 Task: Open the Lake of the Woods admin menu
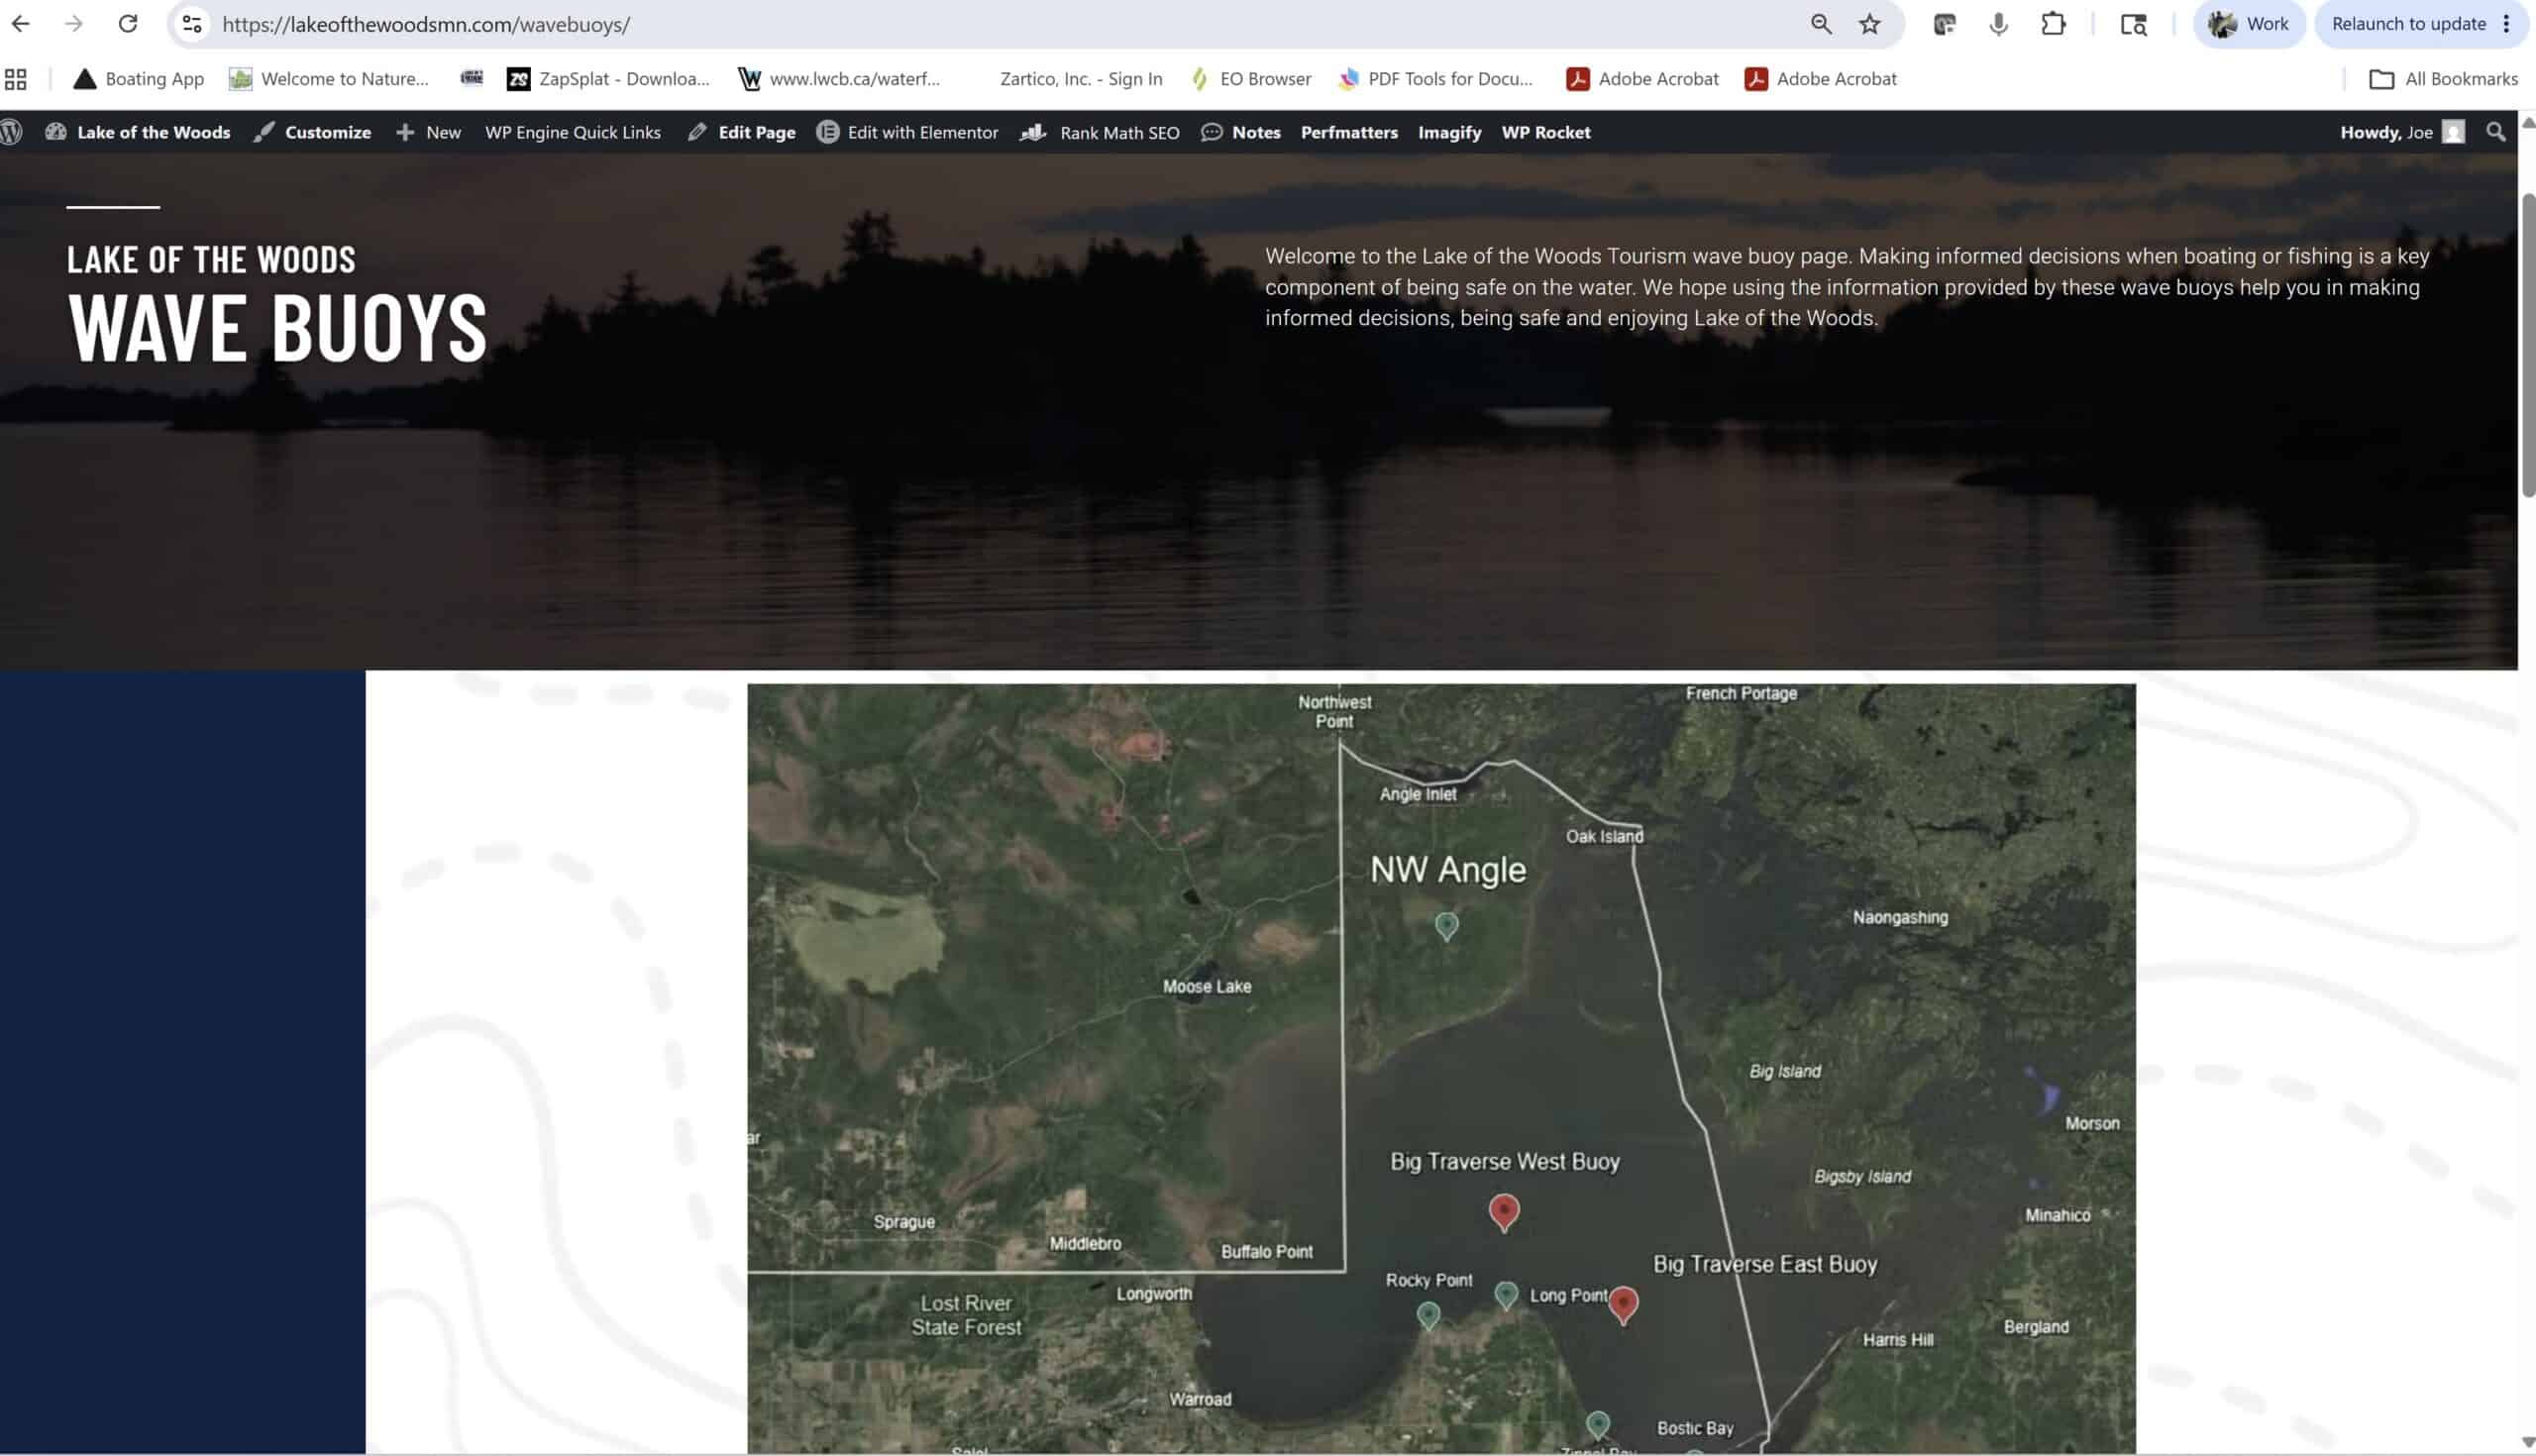click(138, 132)
